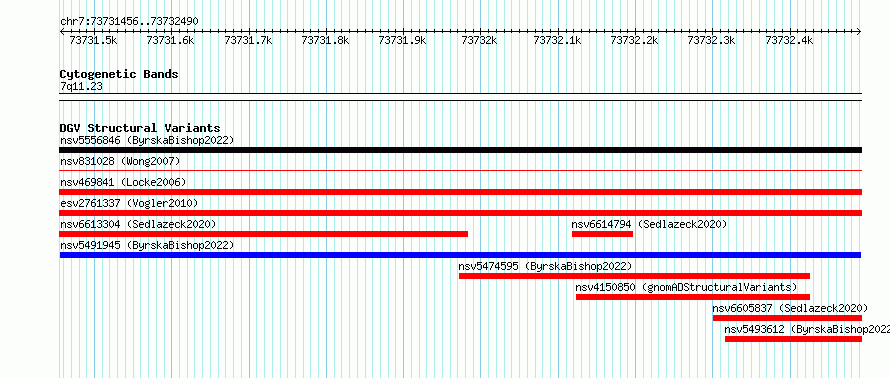This screenshot has width=890, height=378.
Task: Click the 73732.2k ruler tick label
Action: point(635,40)
